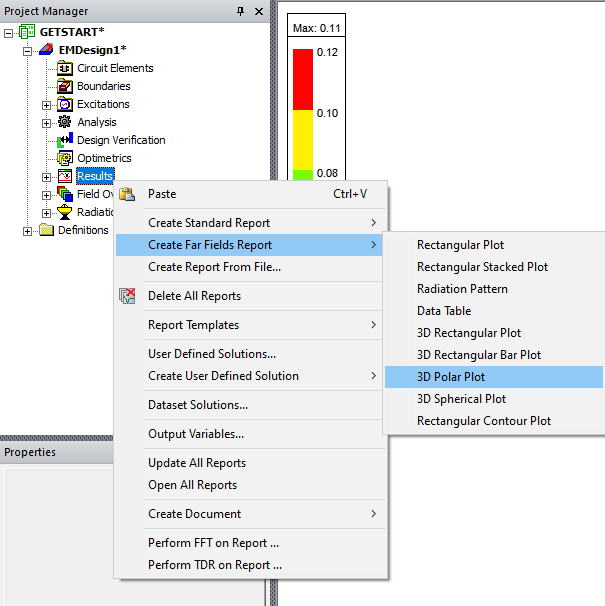Select the Results tree item label

tap(95, 176)
